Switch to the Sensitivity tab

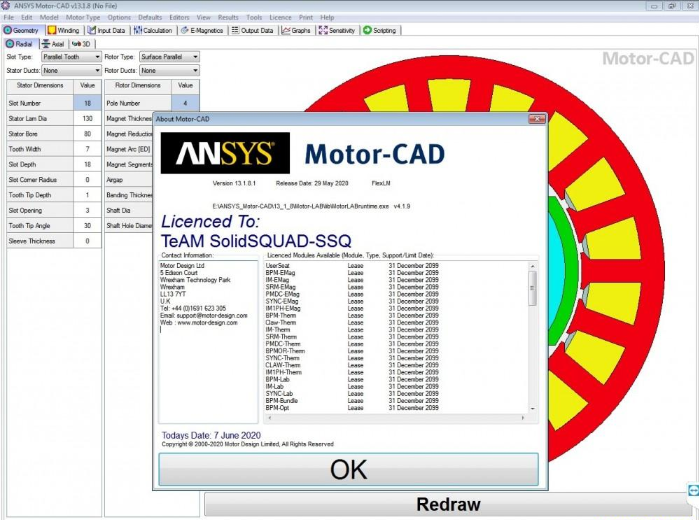[338, 30]
